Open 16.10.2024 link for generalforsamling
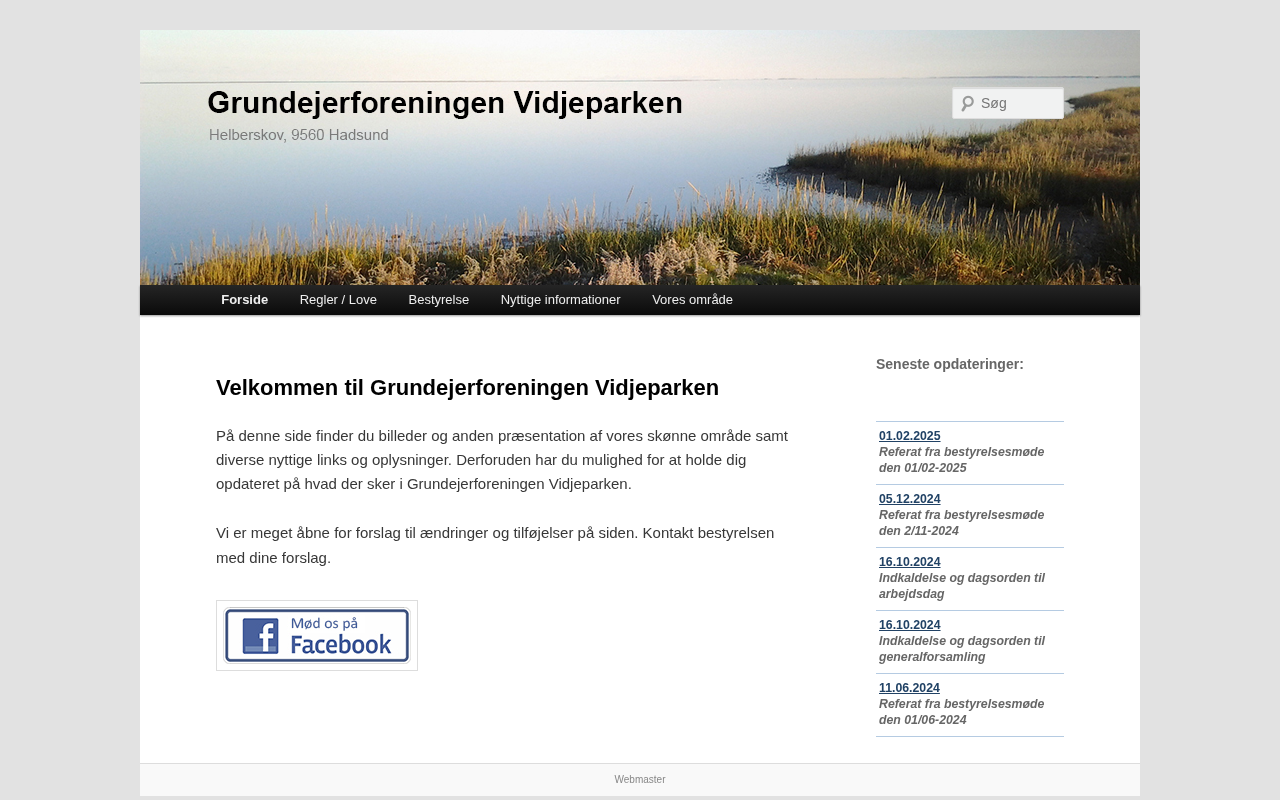1280x800 pixels. pyautogui.click(x=910, y=625)
